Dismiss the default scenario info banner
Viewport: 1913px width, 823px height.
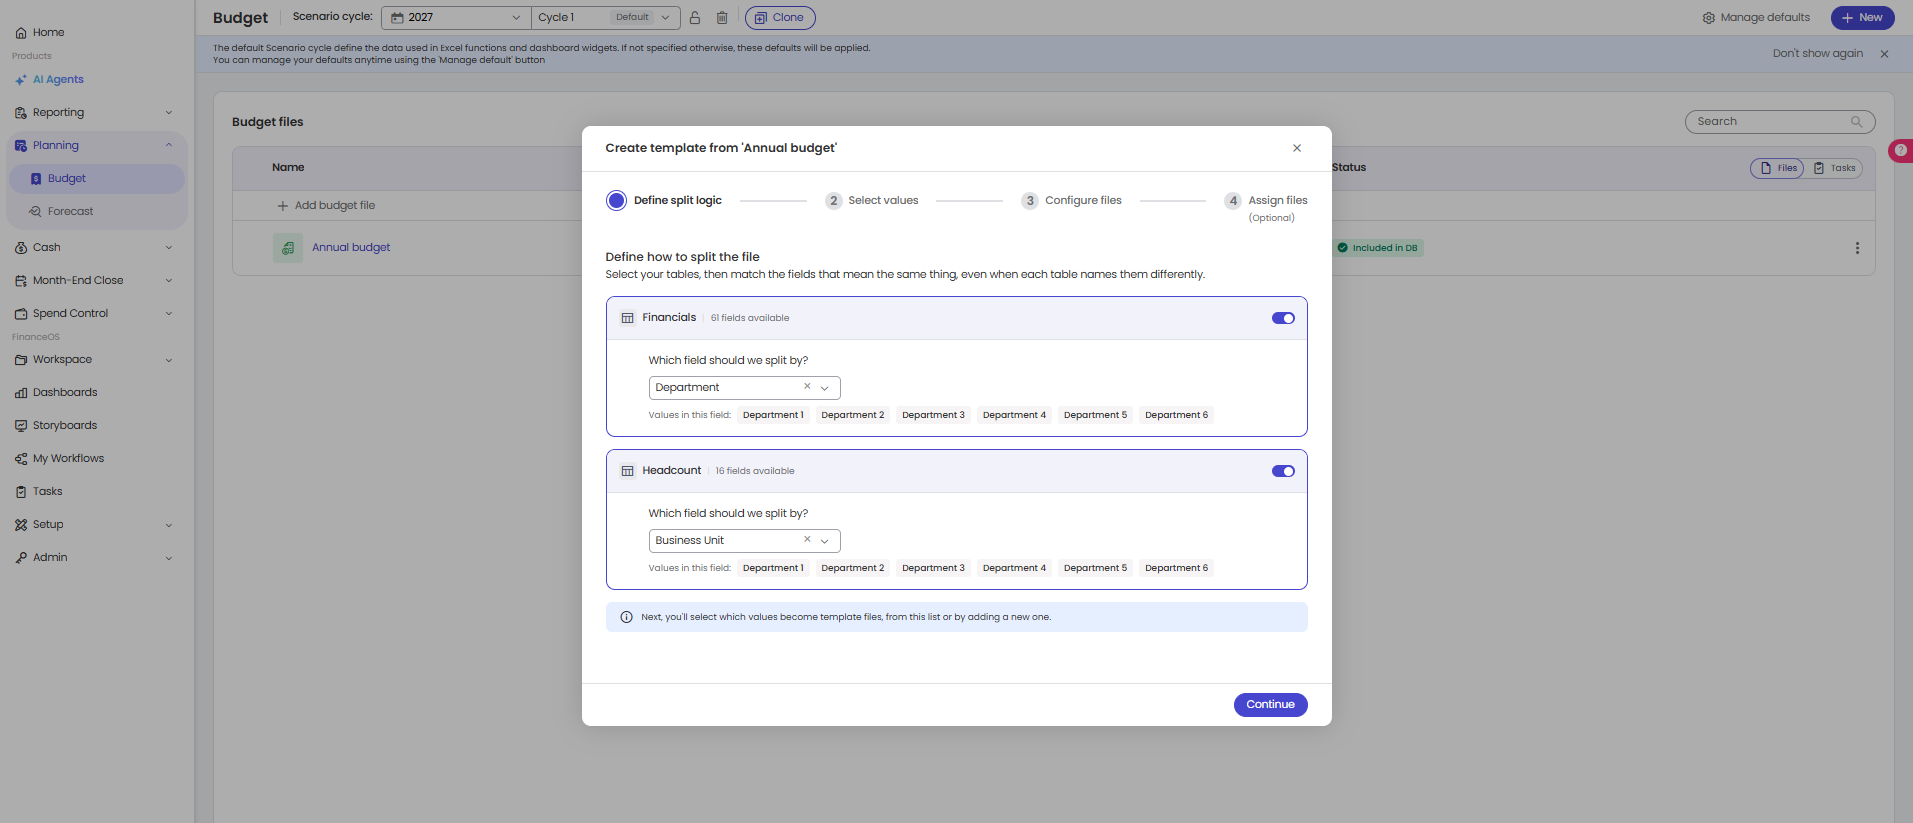coord(1884,54)
